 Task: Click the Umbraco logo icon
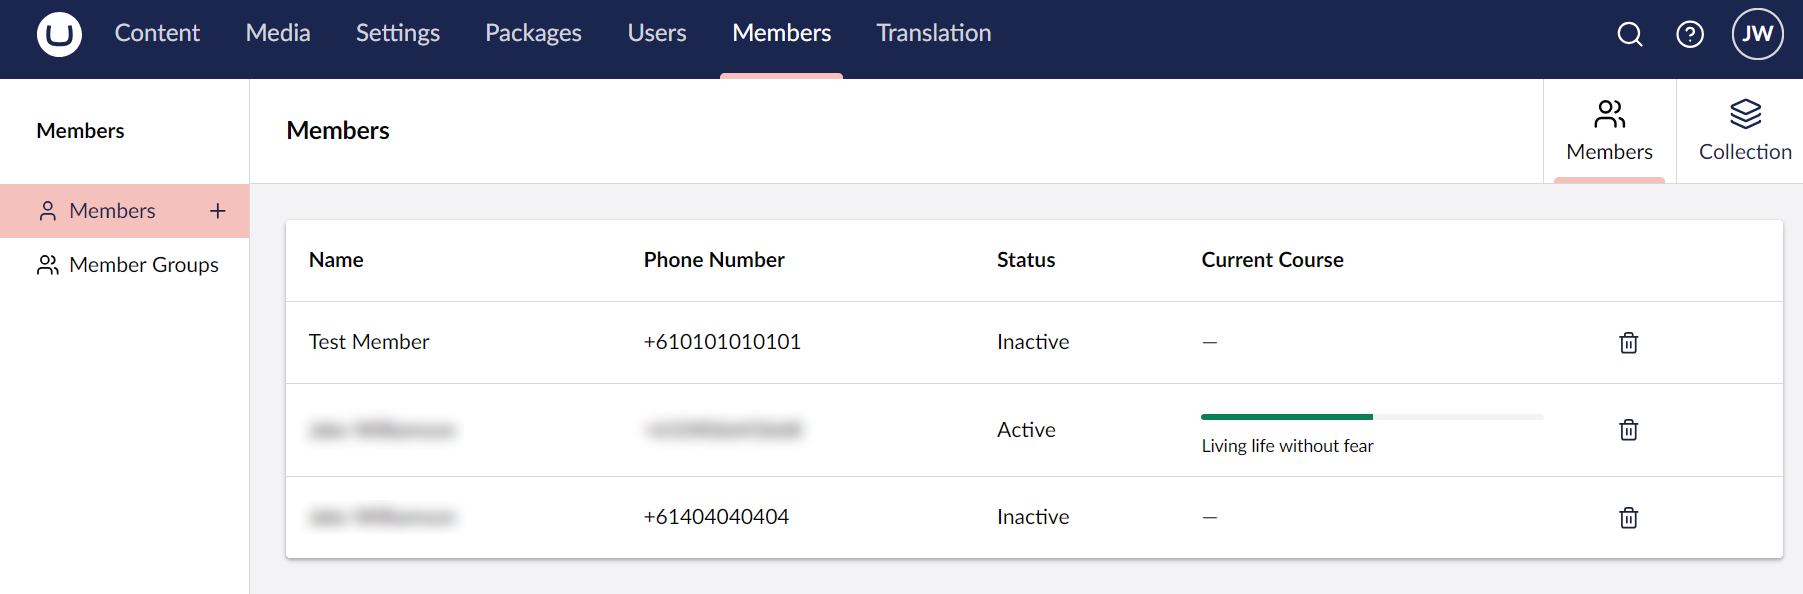pos(59,34)
